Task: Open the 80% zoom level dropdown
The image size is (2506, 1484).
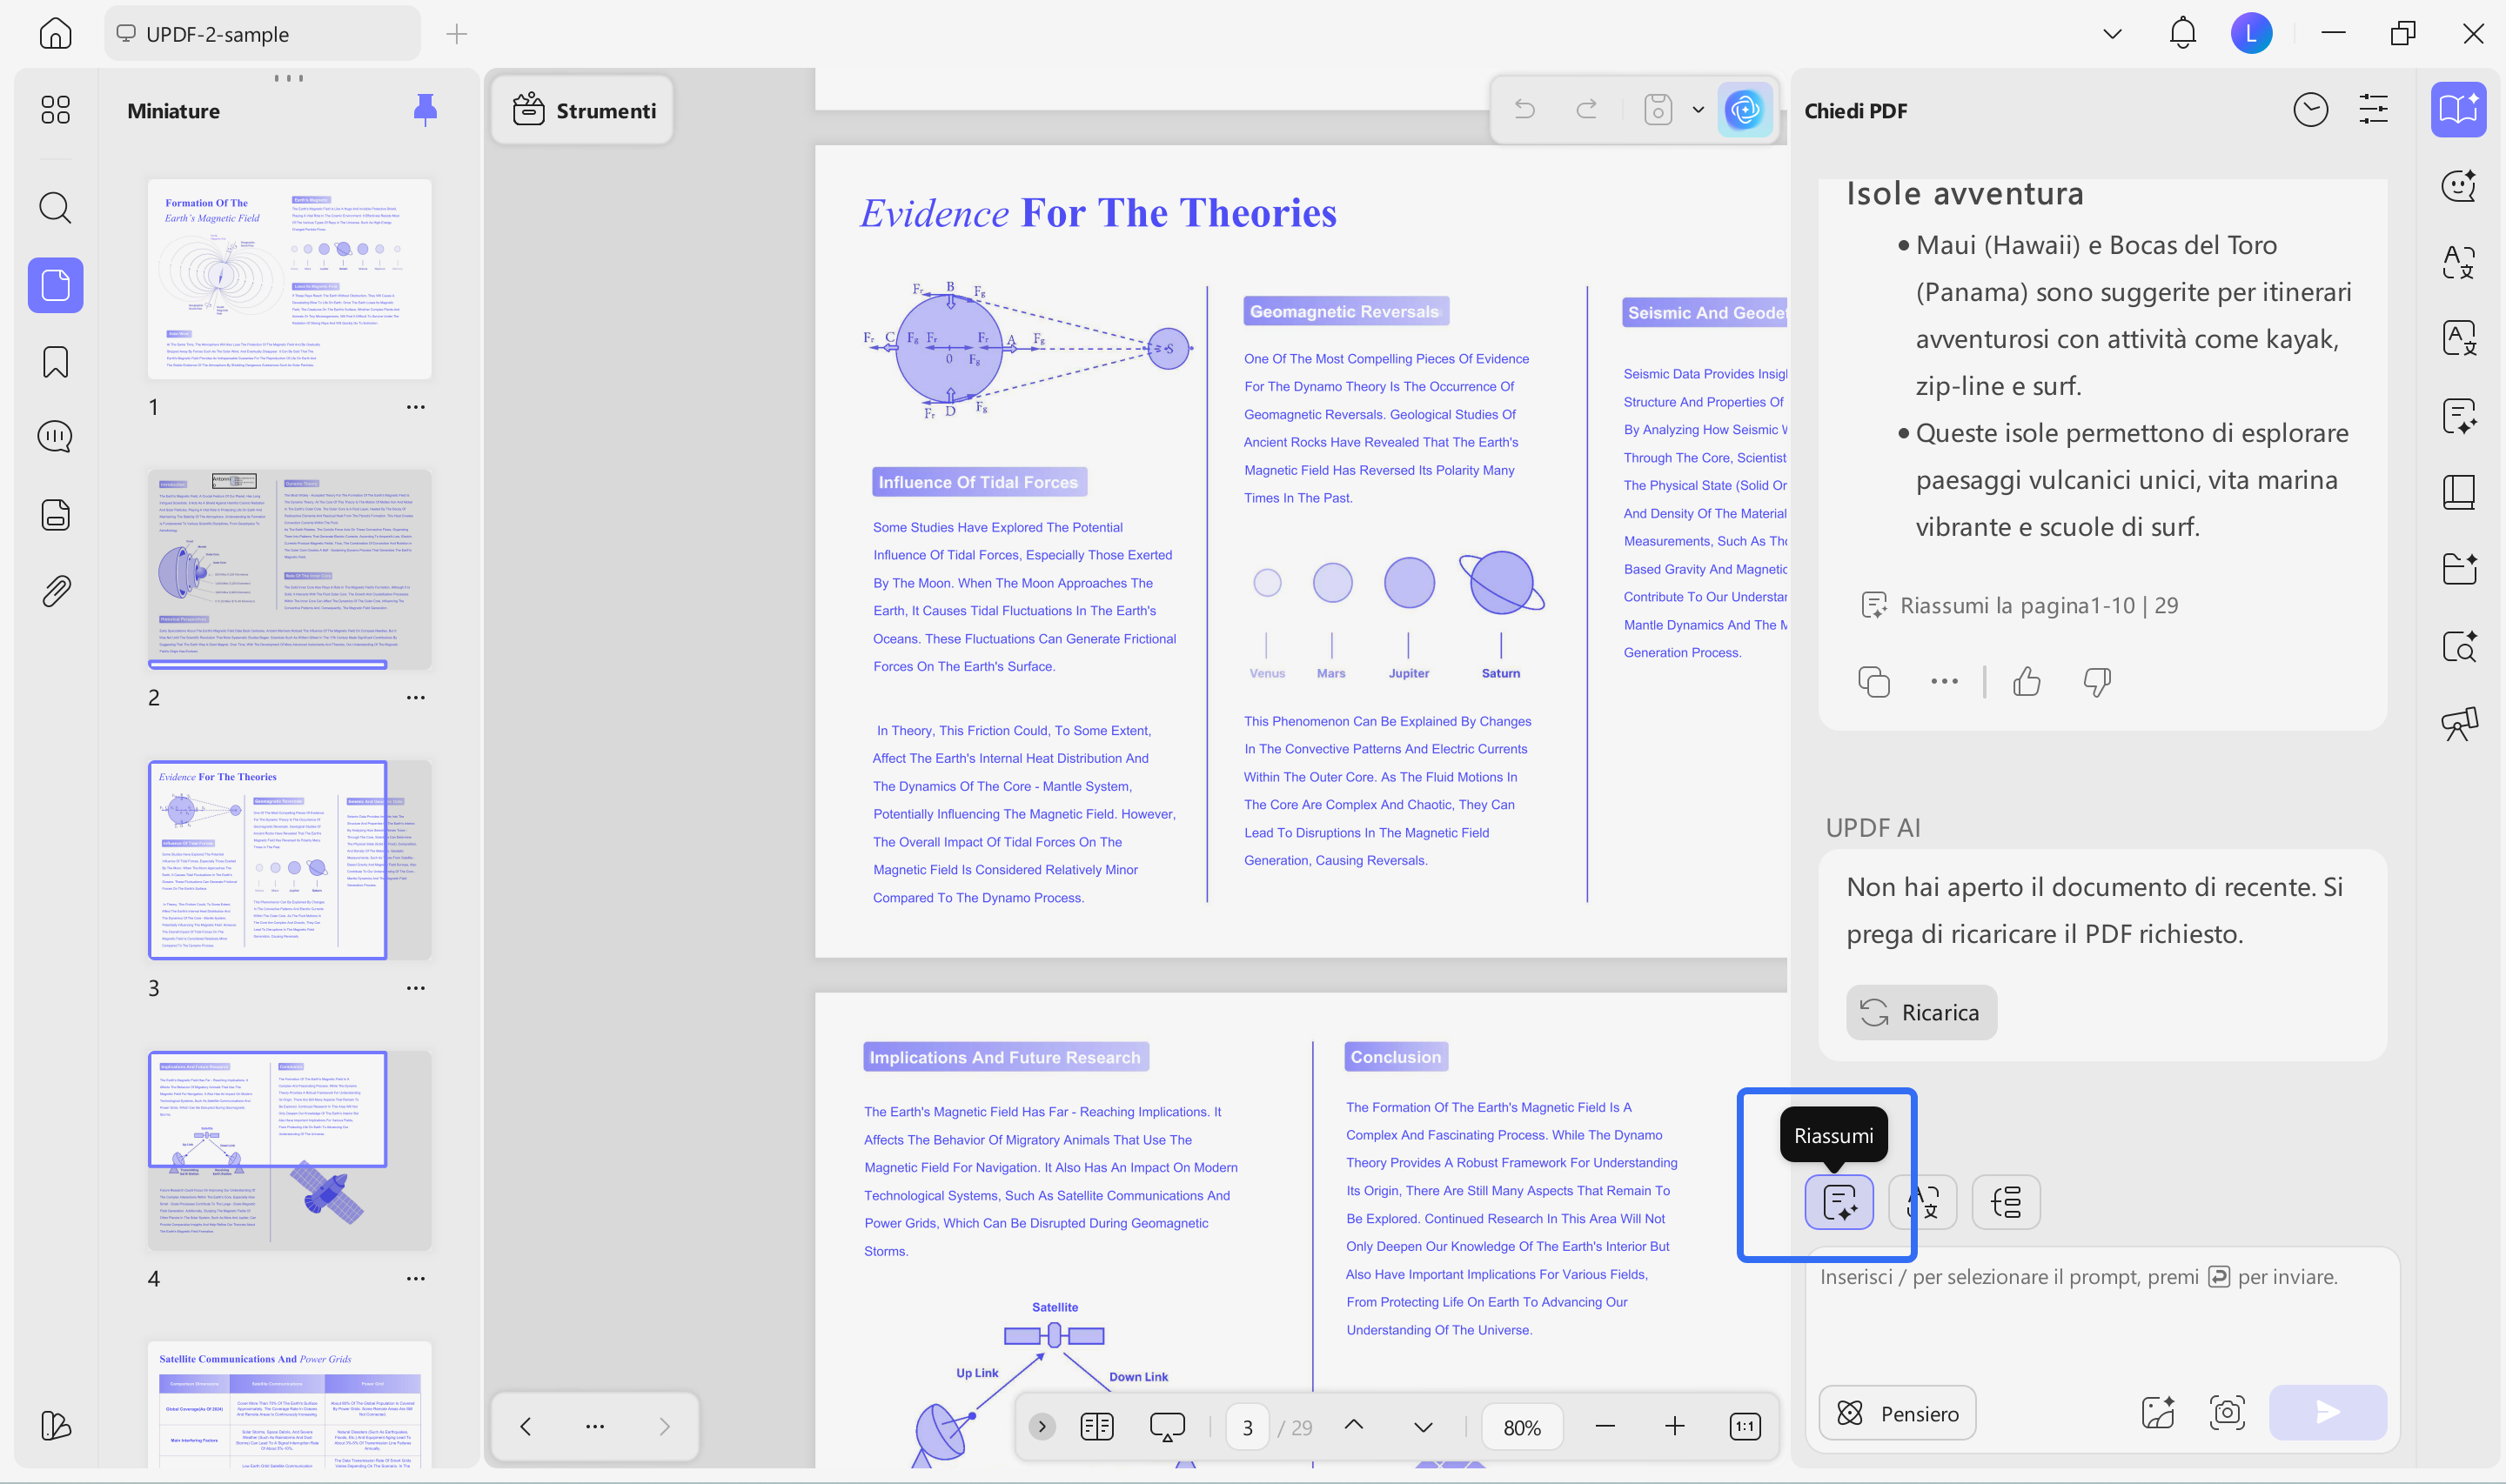Action: coord(1522,1428)
